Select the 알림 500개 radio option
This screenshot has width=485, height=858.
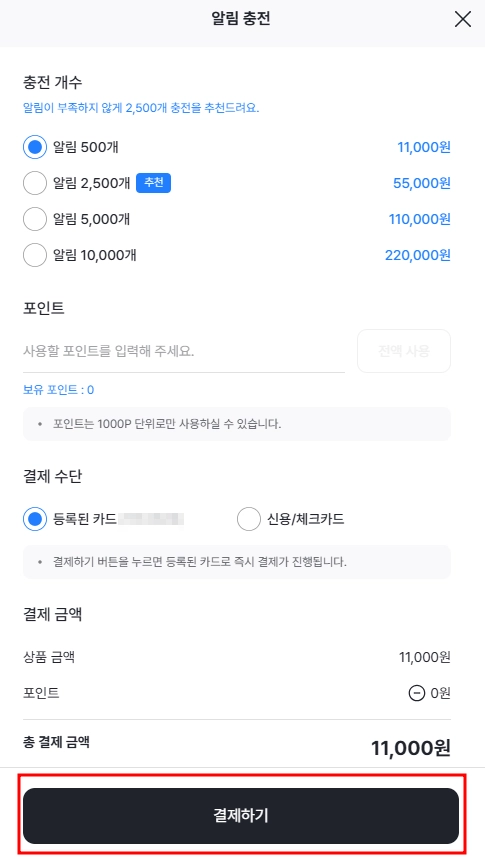(x=34, y=147)
